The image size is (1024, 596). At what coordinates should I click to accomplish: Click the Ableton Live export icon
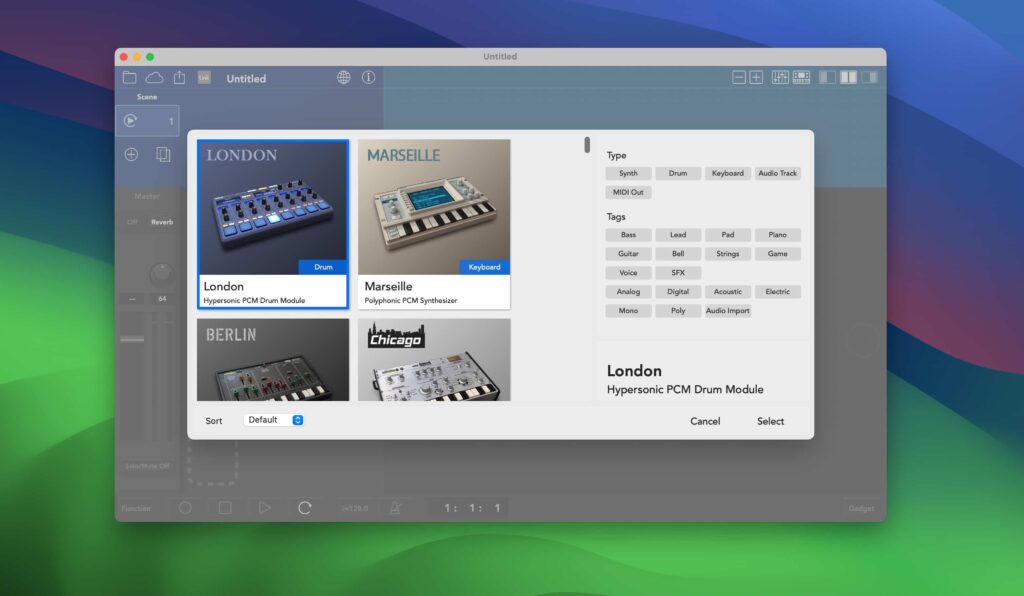coord(204,77)
